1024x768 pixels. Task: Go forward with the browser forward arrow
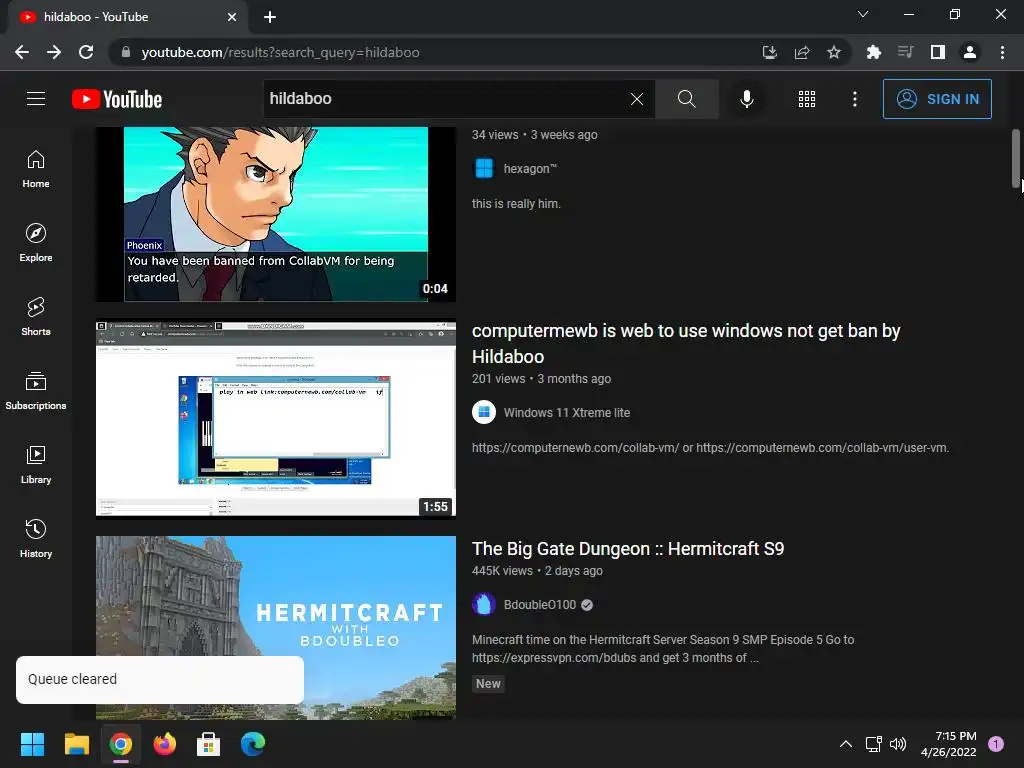54,52
